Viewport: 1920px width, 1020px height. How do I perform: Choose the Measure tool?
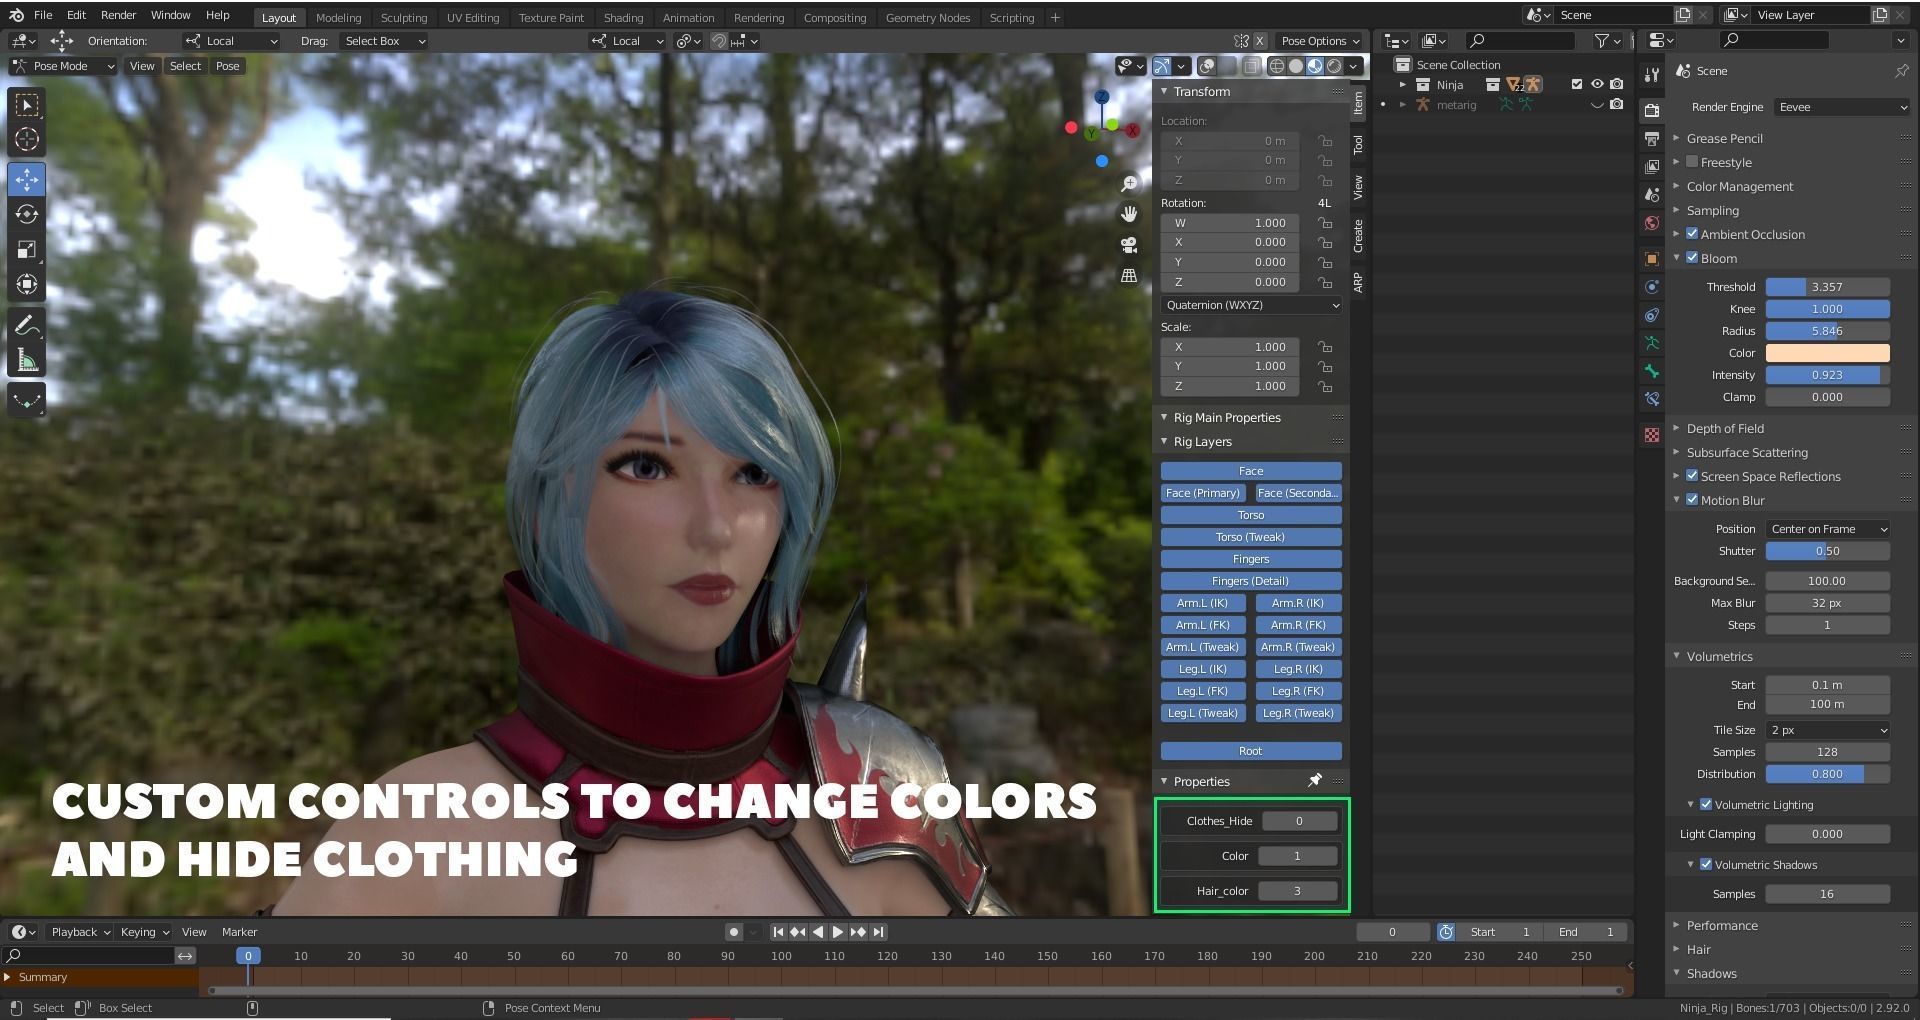point(27,361)
